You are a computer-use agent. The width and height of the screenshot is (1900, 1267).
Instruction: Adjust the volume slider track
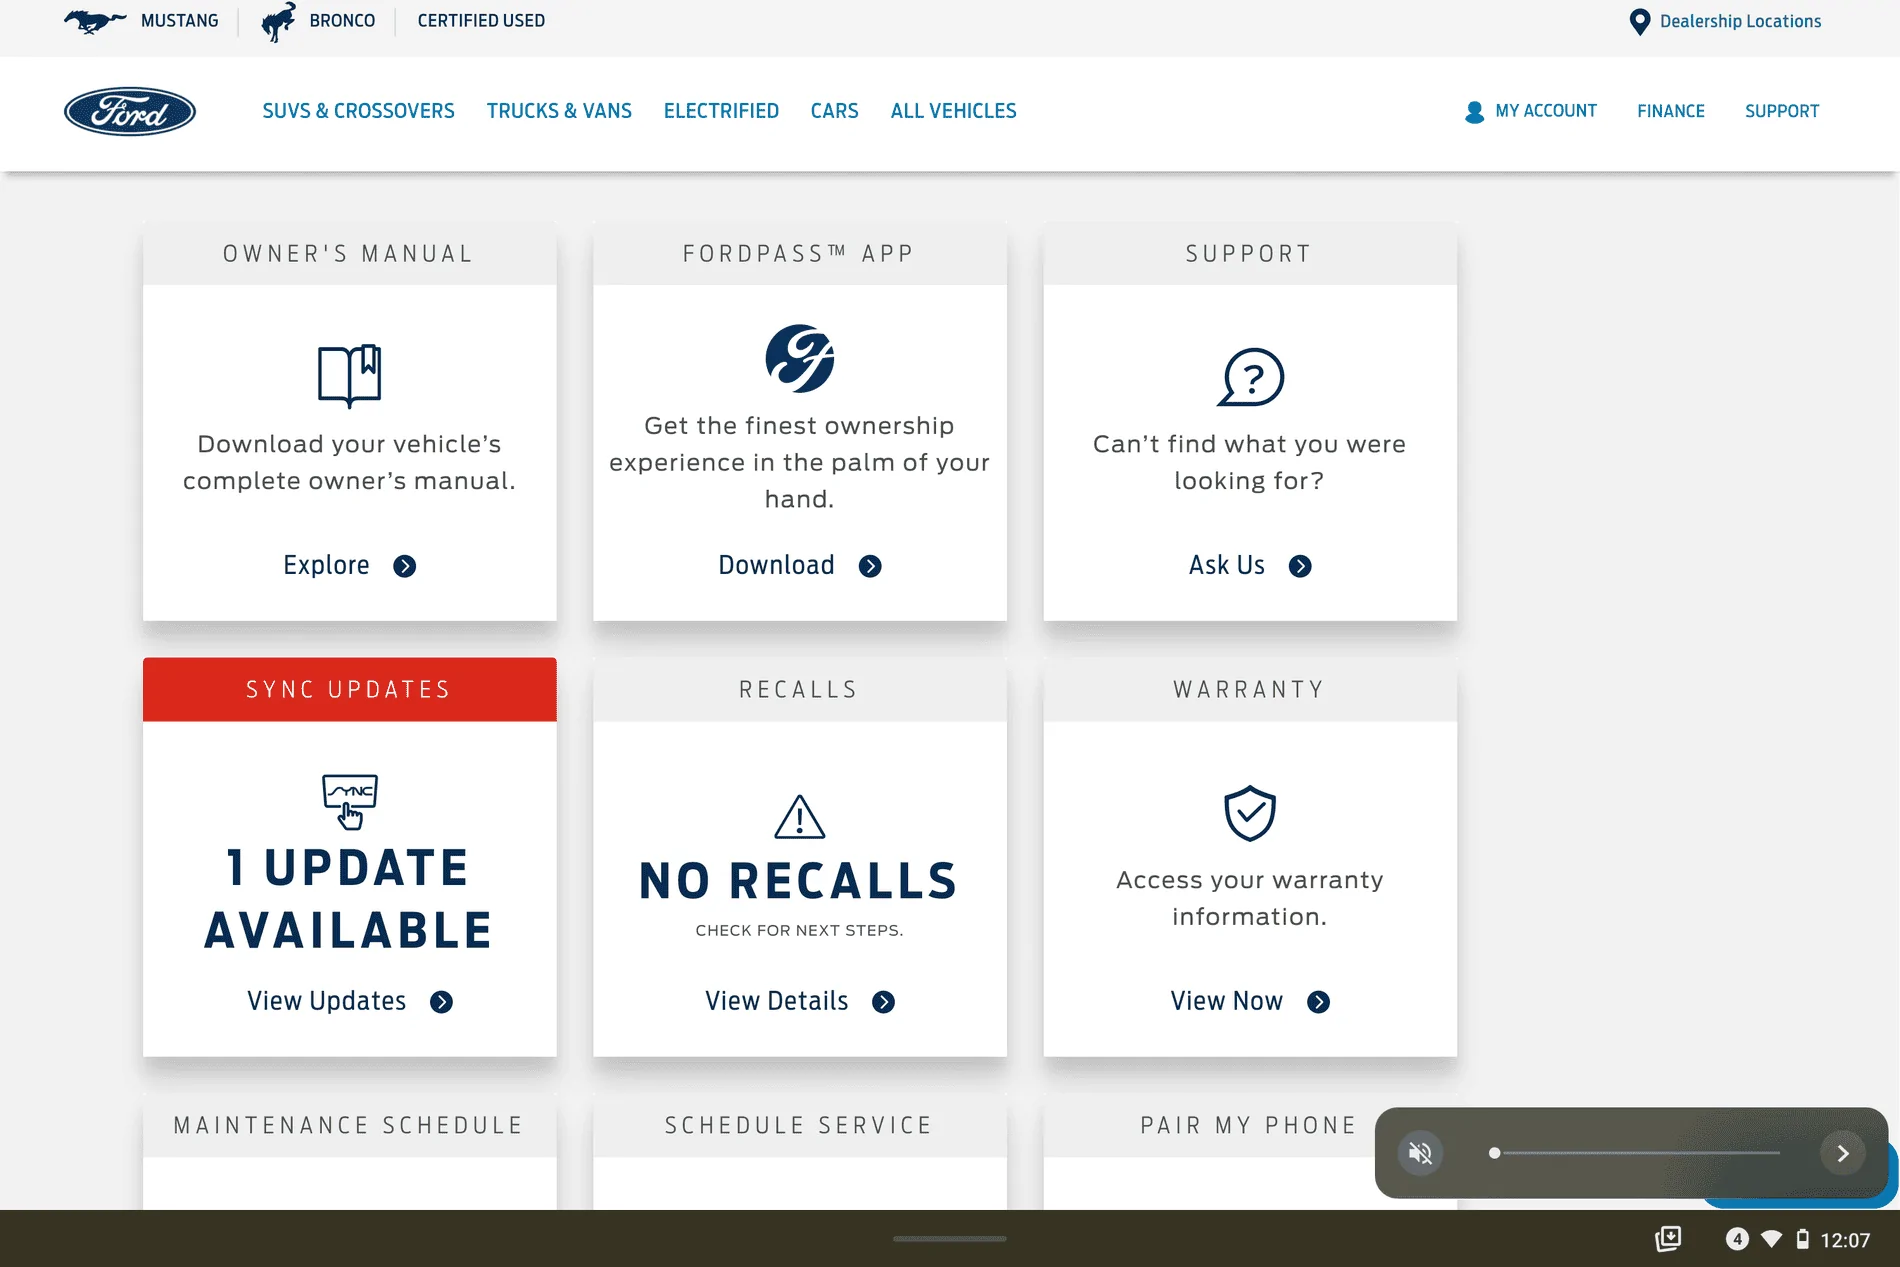pos(1635,1153)
